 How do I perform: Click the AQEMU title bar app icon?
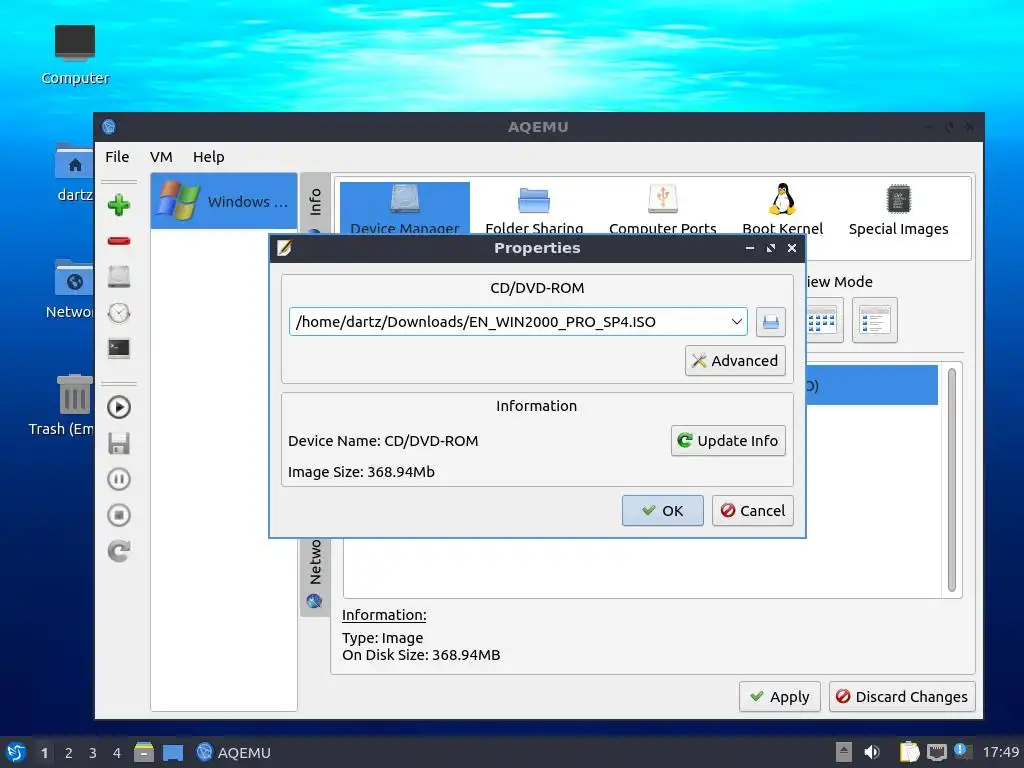tap(109, 127)
